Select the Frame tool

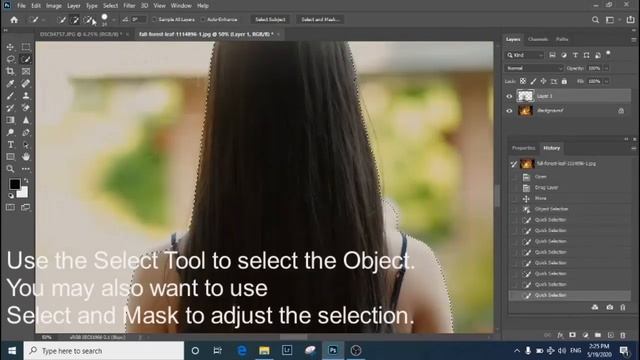26,71
